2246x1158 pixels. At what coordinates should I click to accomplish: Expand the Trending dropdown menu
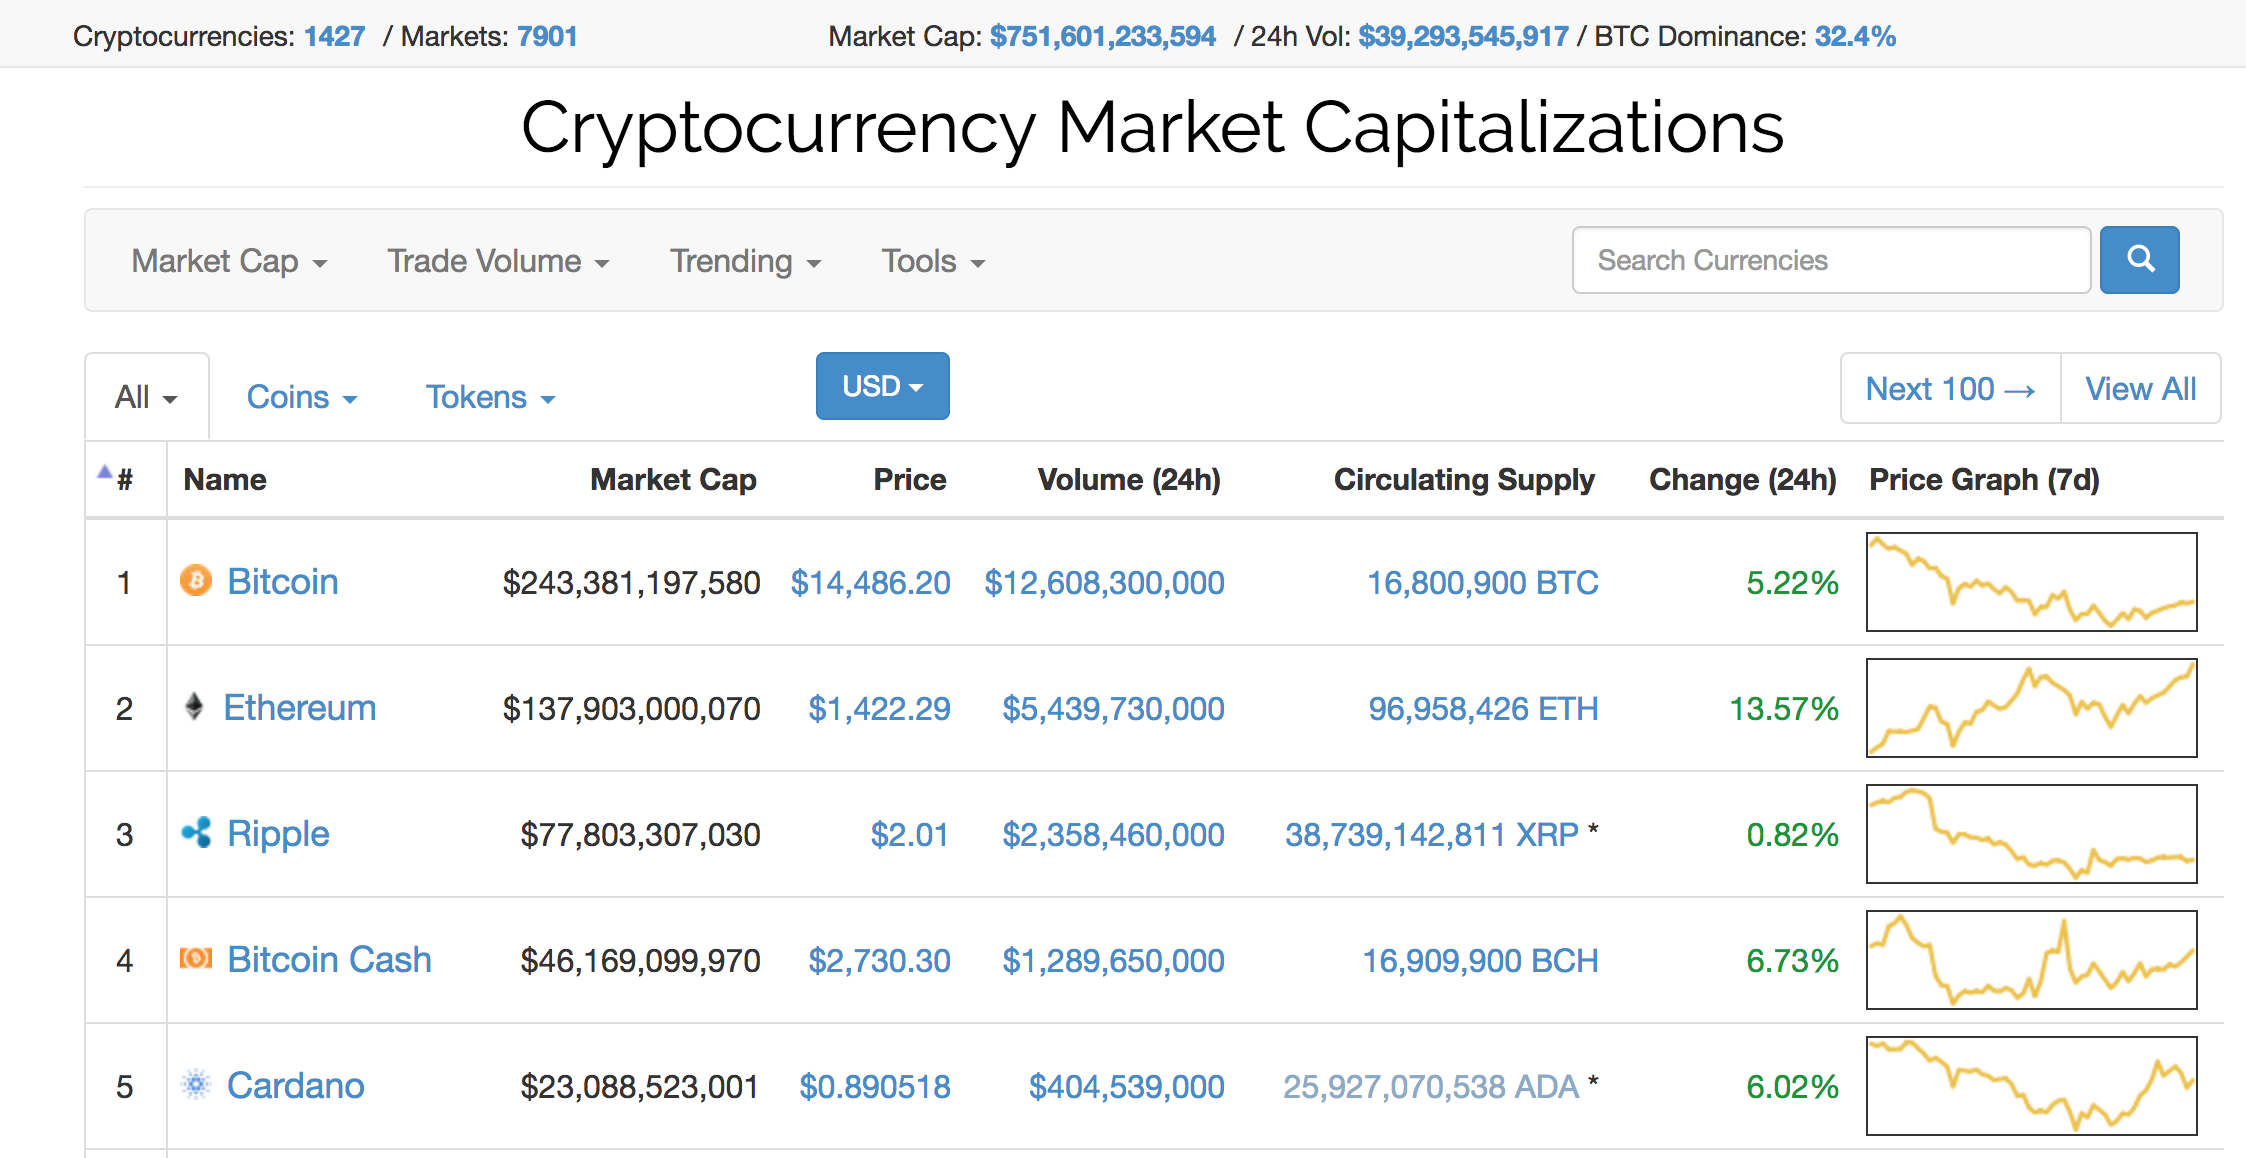pyautogui.click(x=745, y=261)
